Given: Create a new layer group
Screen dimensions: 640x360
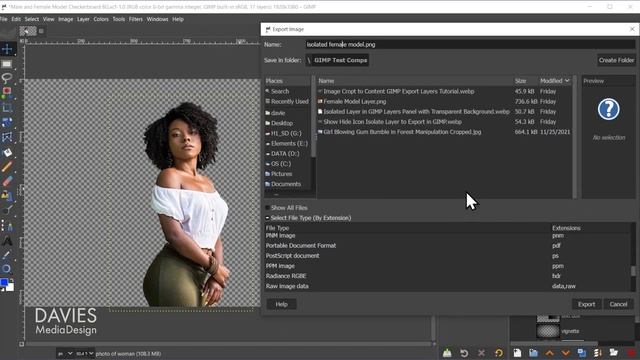Looking at the screenshot, I should [533, 353].
